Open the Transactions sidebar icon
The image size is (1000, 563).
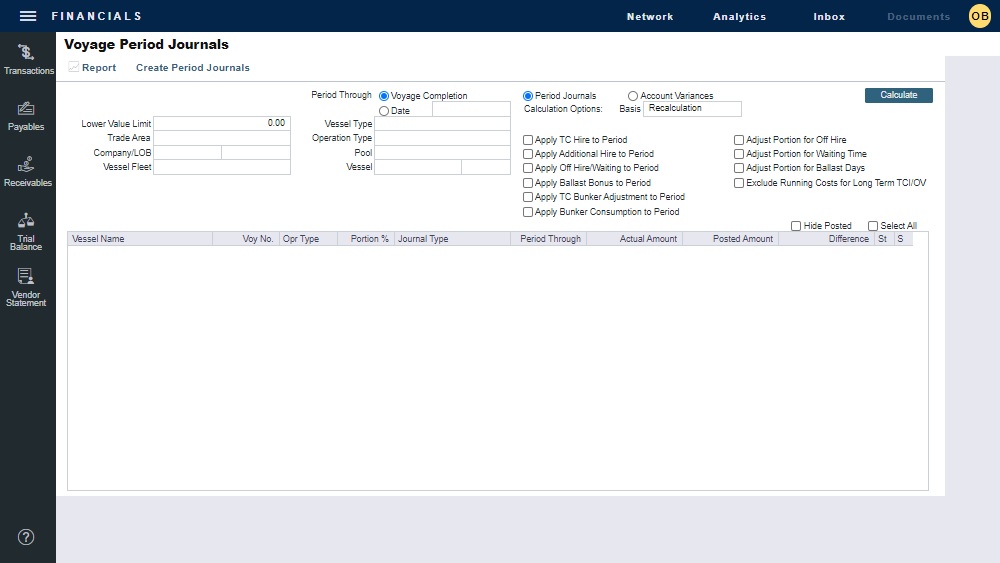(27, 60)
